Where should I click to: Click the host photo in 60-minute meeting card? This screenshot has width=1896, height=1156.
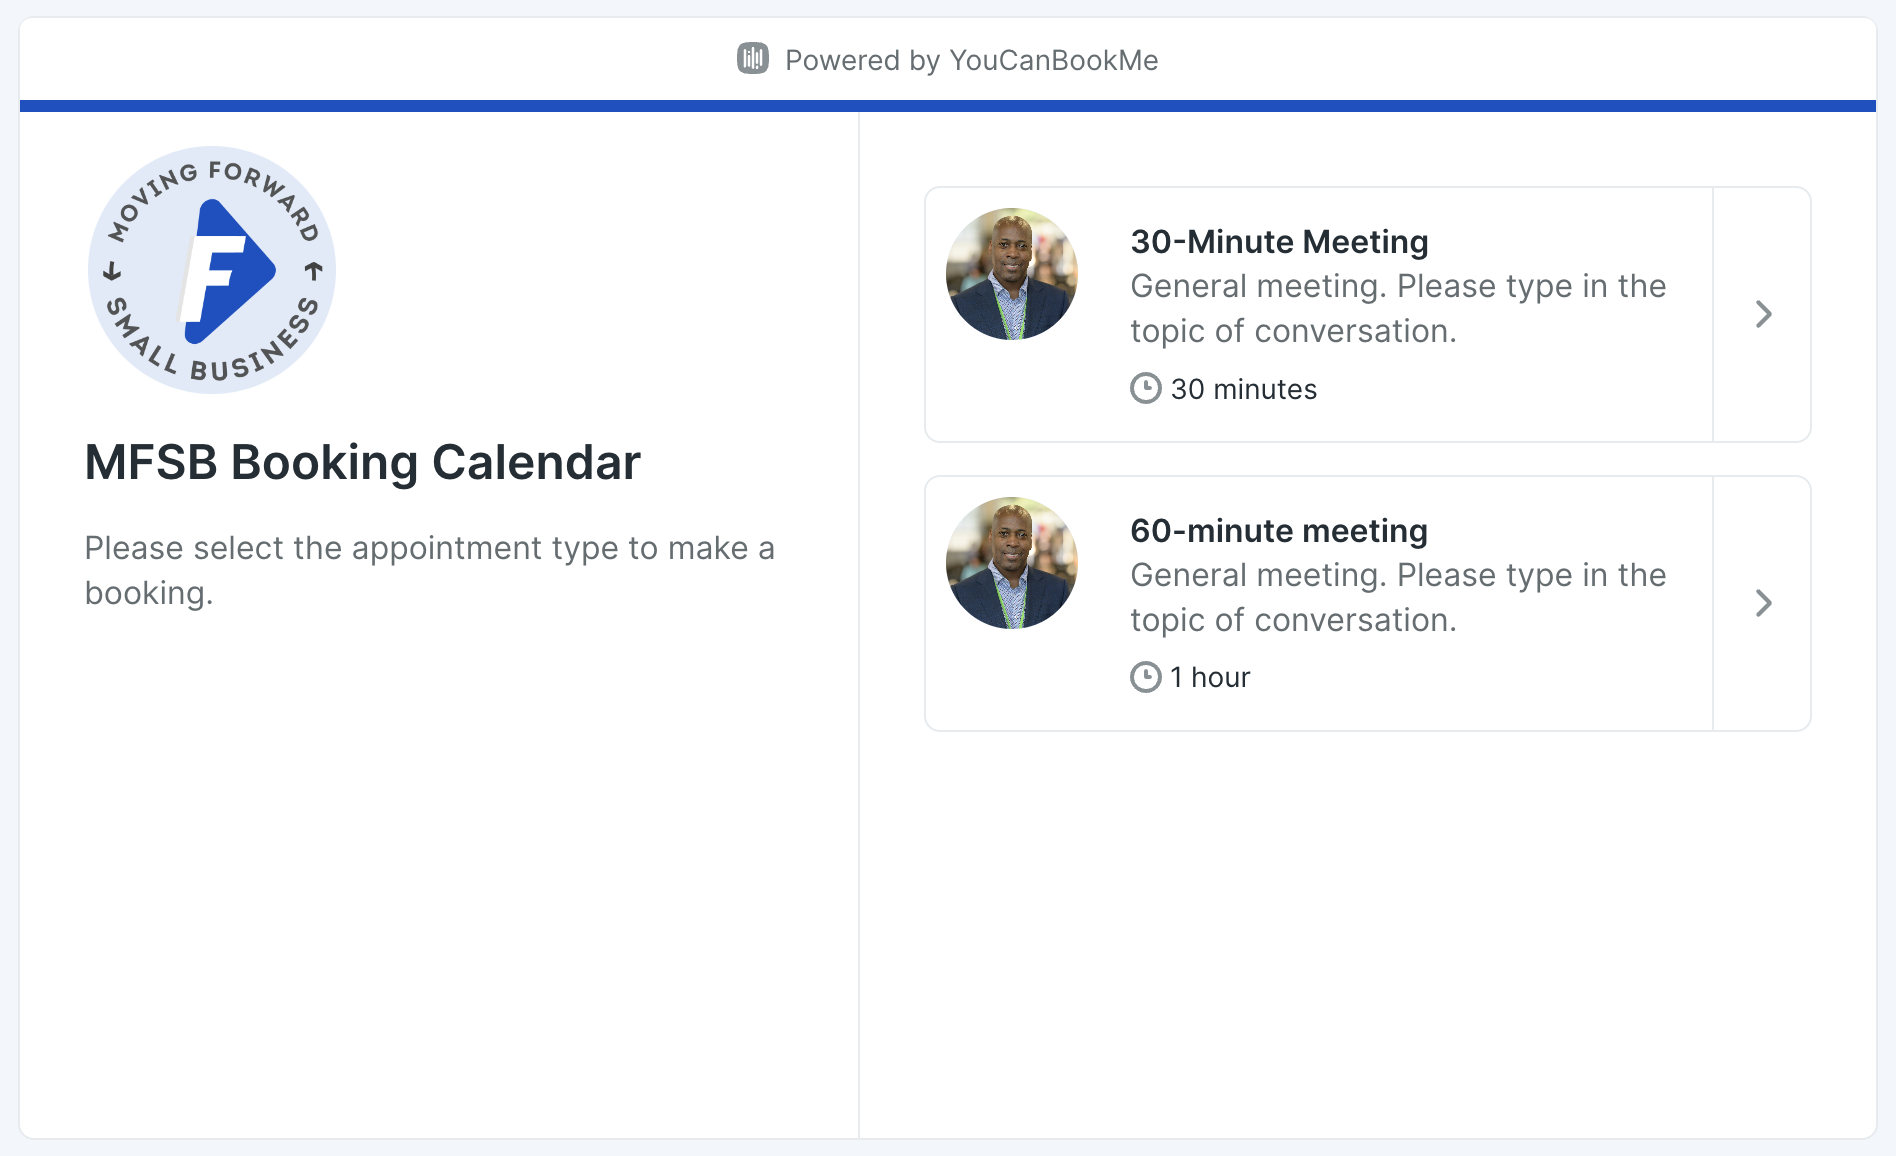pyautogui.click(x=1012, y=563)
